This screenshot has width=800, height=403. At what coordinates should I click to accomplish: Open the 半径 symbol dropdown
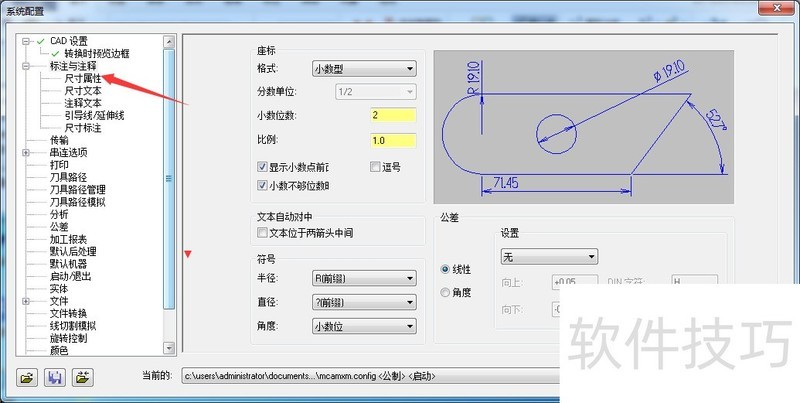coord(364,279)
